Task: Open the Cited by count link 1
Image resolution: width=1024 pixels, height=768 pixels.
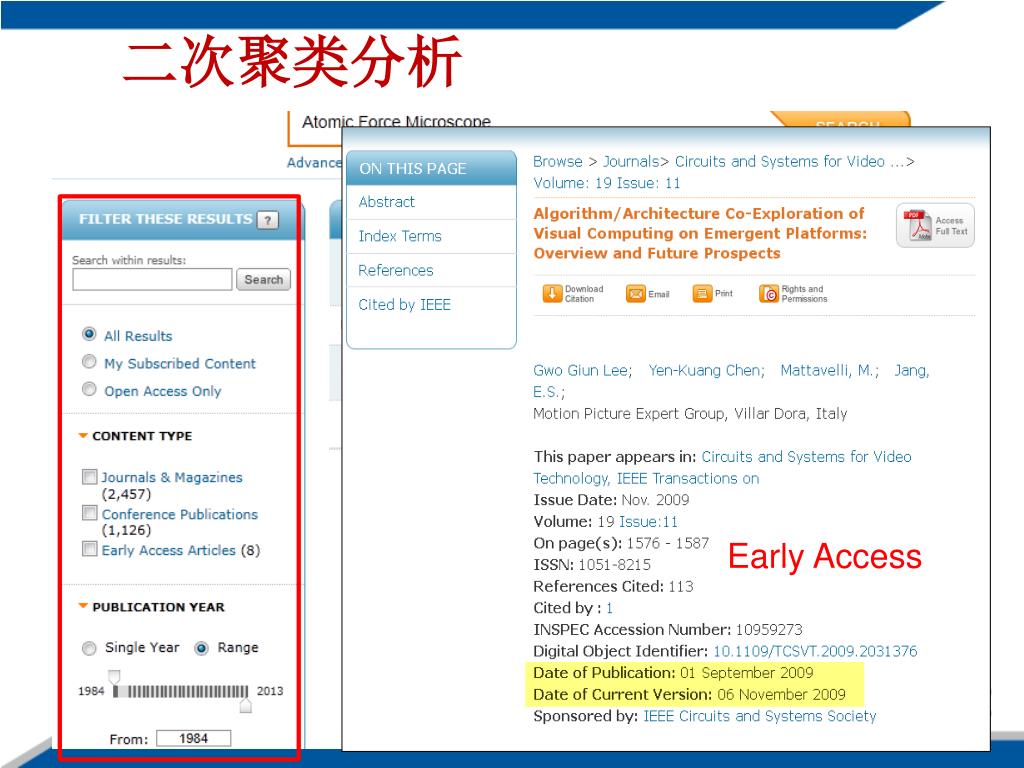Action: tap(609, 608)
